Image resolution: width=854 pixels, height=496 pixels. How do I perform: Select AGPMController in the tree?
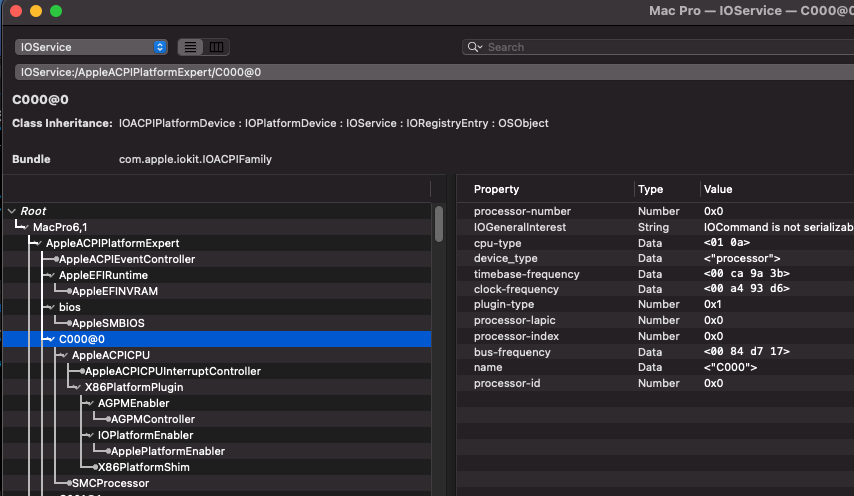click(x=152, y=419)
